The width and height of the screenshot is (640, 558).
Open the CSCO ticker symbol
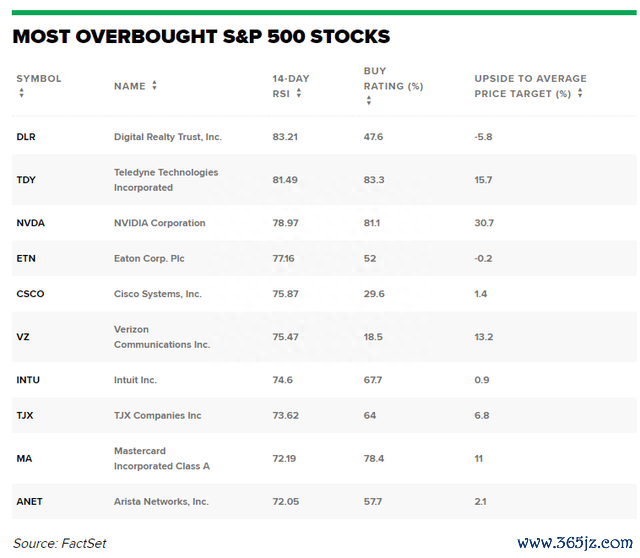[30, 294]
